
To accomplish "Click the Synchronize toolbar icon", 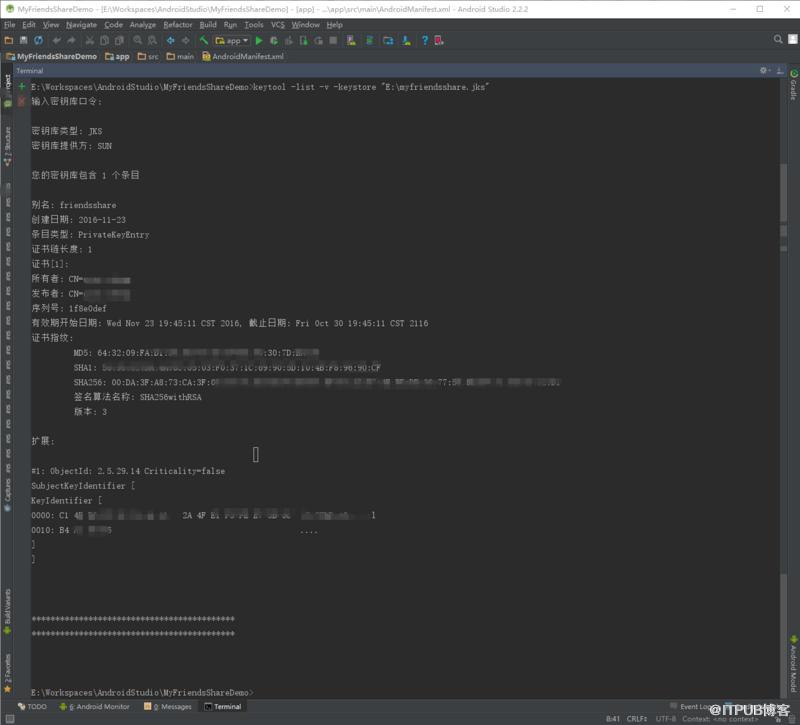I will point(38,40).
